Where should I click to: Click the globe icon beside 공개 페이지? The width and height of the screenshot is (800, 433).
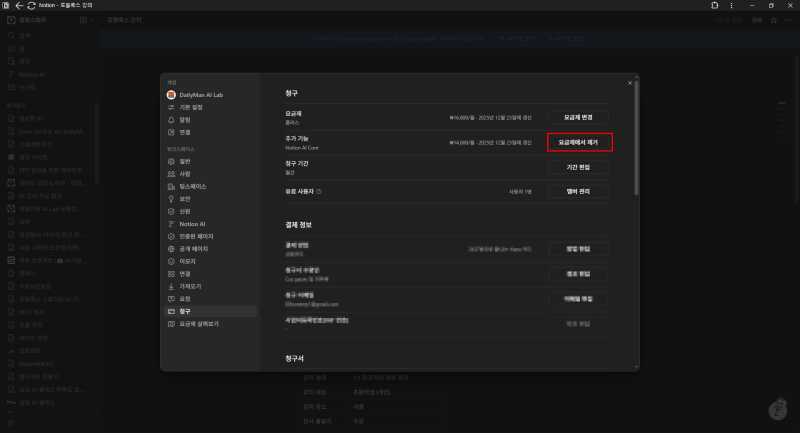(x=171, y=249)
